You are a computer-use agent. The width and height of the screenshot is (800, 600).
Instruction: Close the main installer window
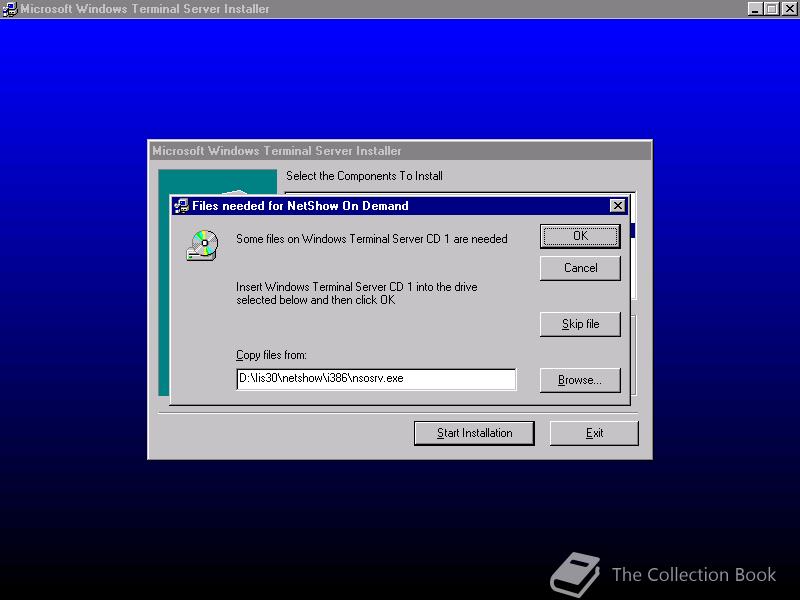coord(789,9)
